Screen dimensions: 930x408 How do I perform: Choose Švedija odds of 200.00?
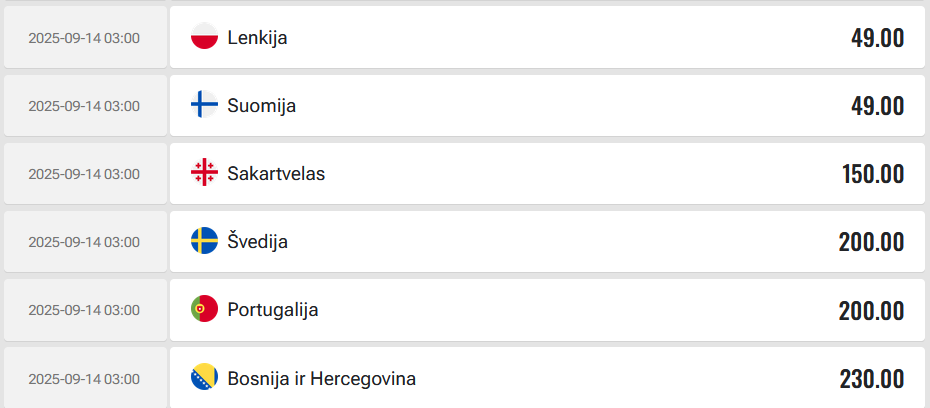(x=871, y=243)
